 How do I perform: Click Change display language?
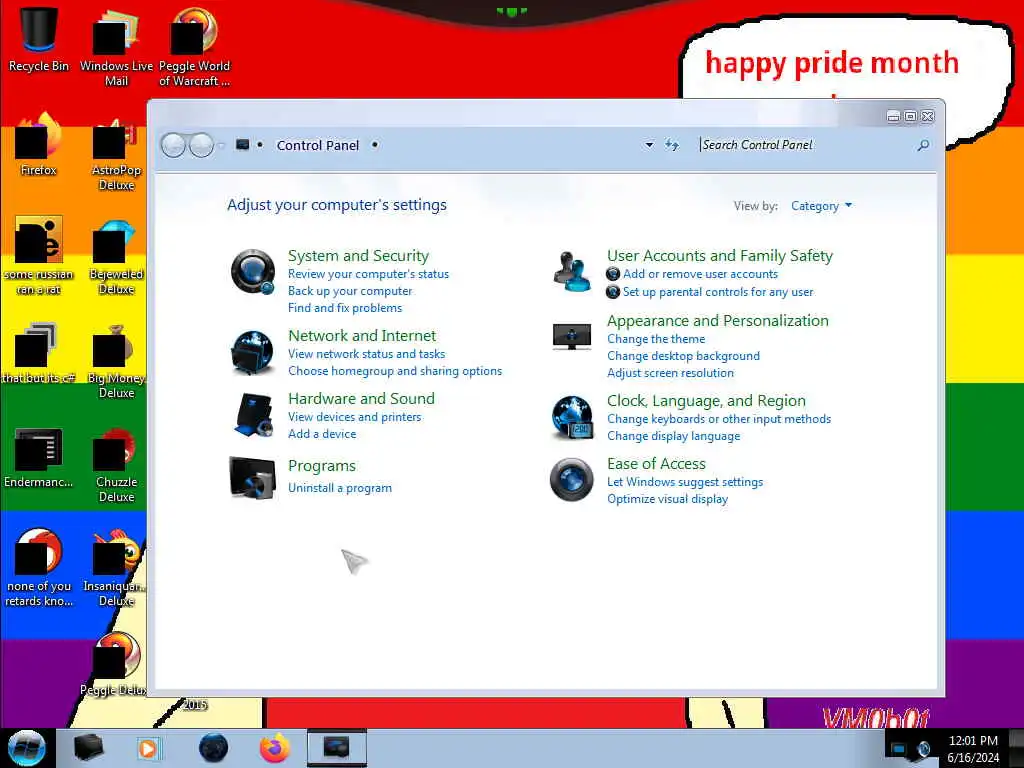(673, 436)
